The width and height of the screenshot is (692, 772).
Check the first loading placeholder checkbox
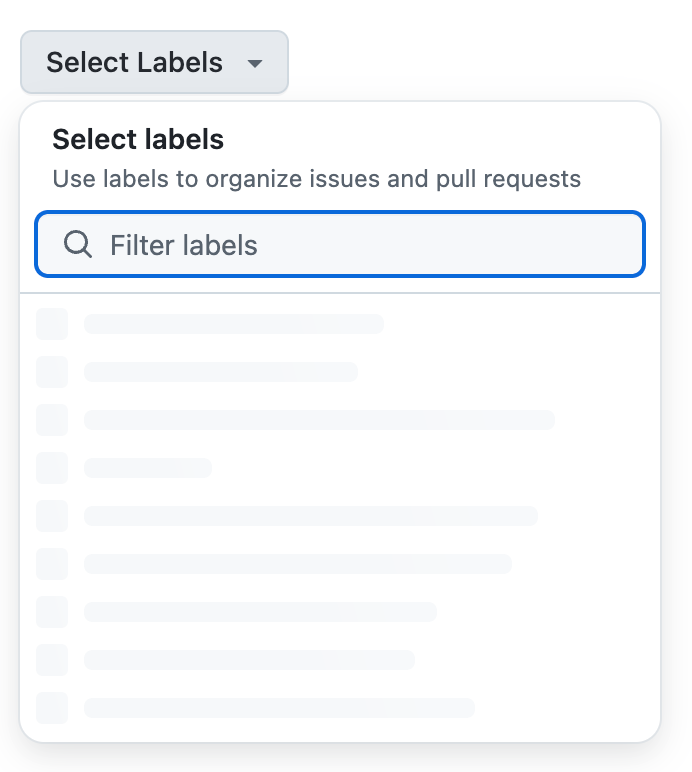point(52,324)
